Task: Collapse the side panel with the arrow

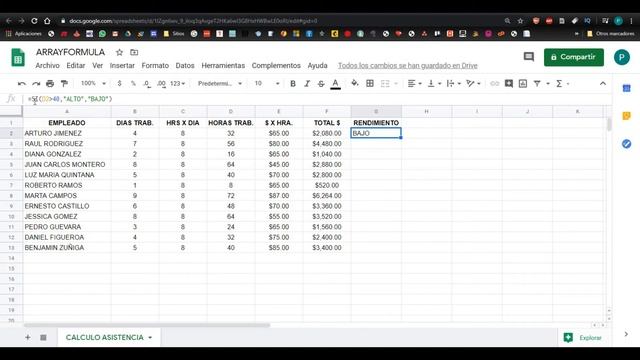Action: pyautogui.click(x=626, y=334)
